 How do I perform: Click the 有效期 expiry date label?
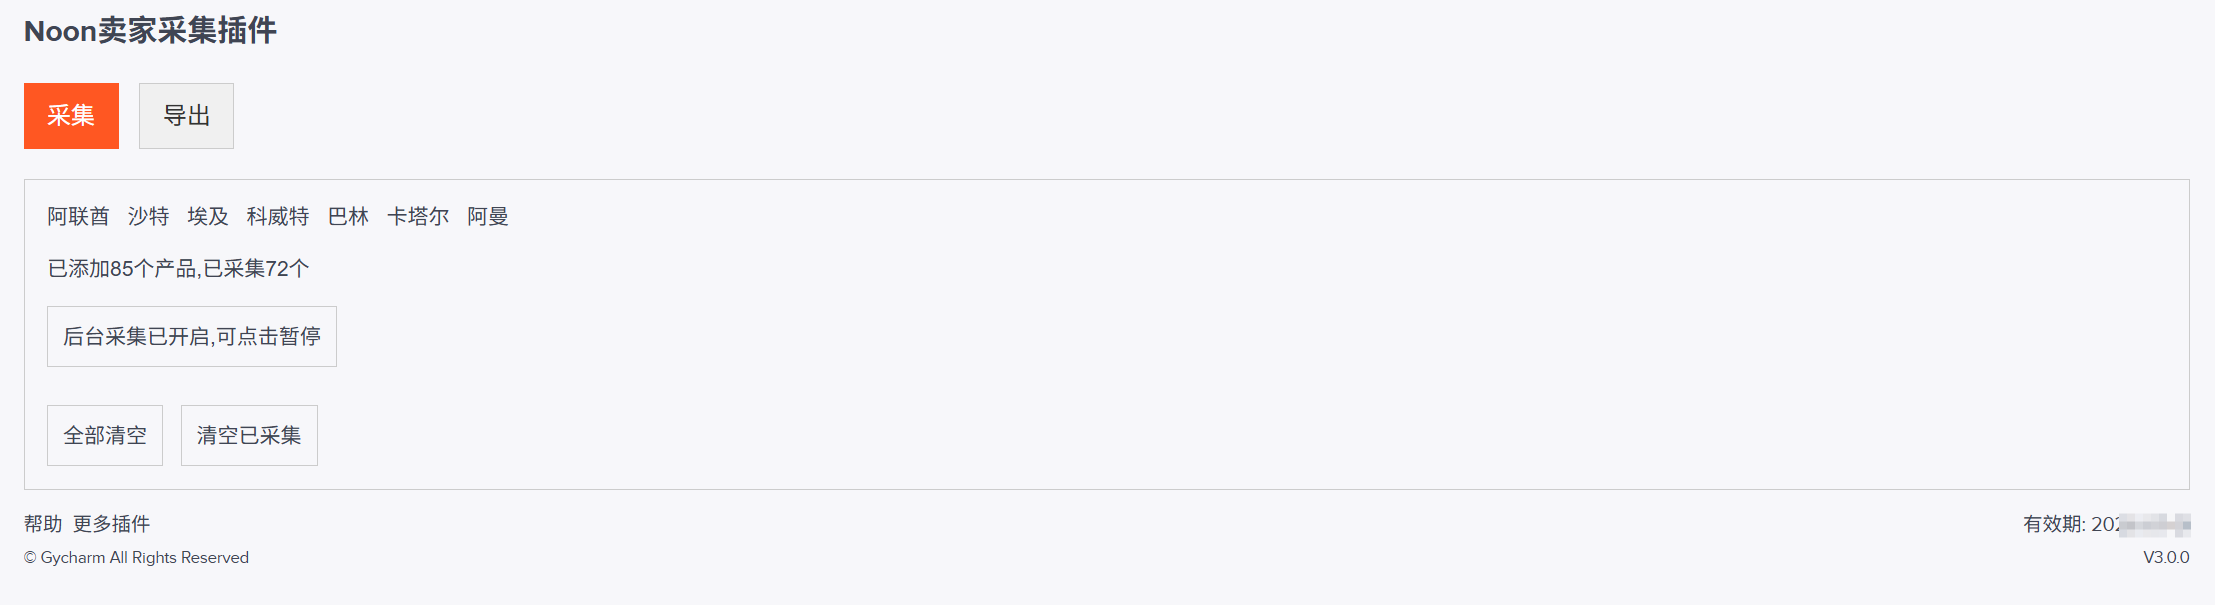click(2106, 524)
